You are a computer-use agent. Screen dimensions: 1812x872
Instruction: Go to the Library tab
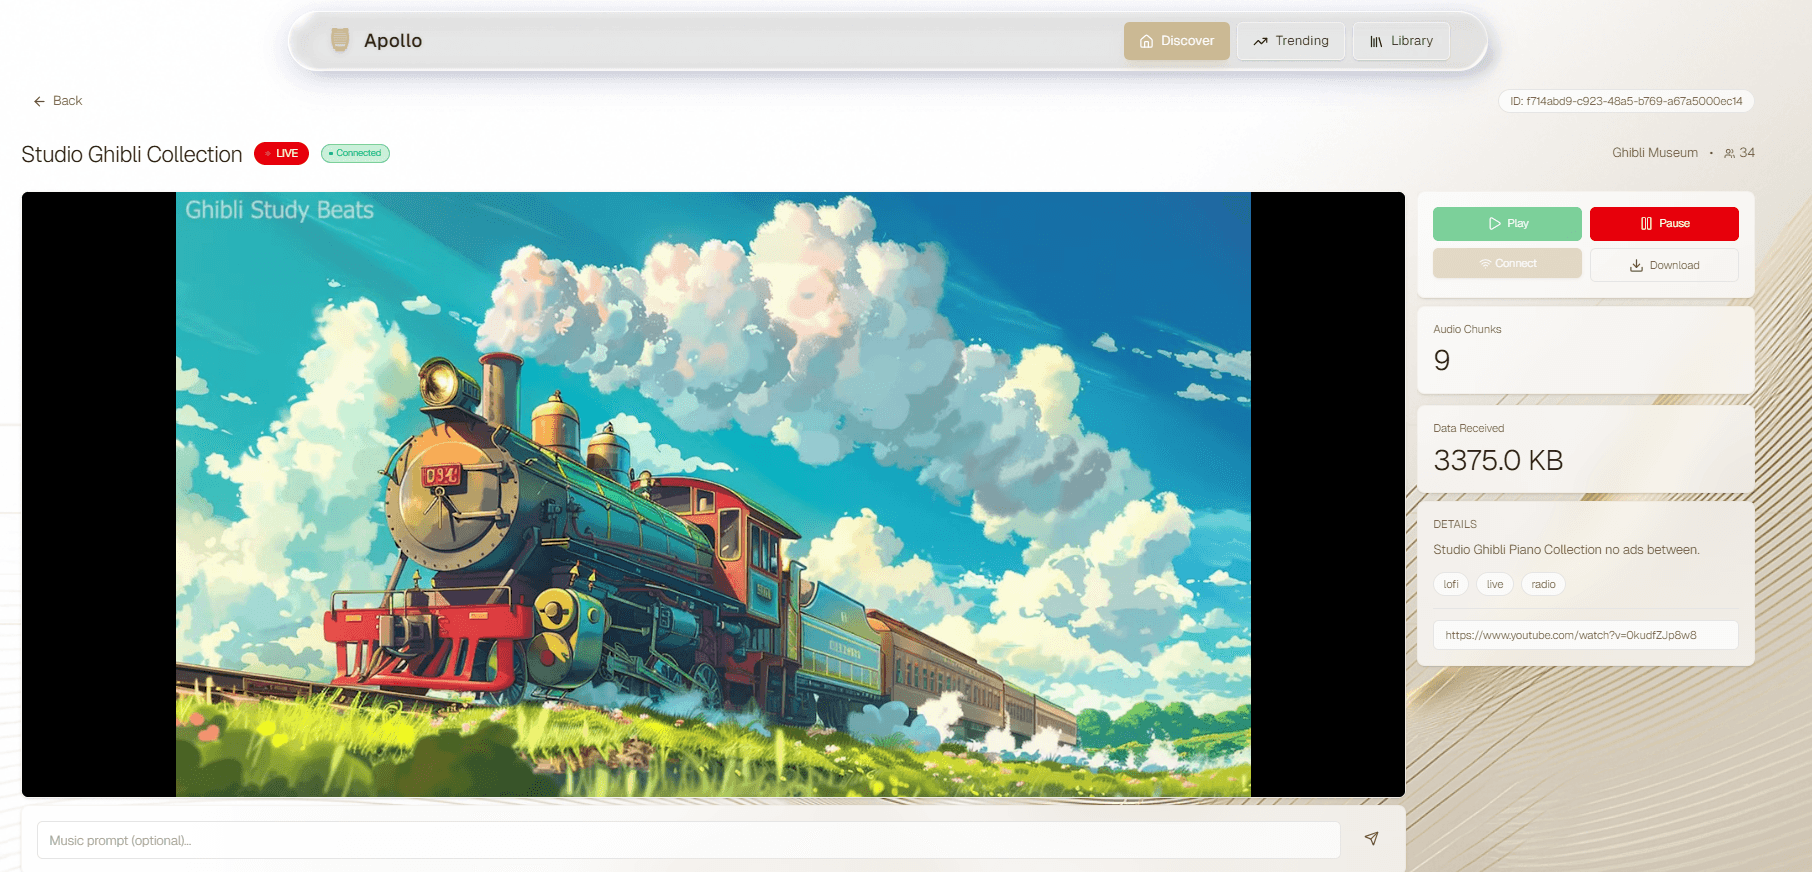pyautogui.click(x=1401, y=41)
